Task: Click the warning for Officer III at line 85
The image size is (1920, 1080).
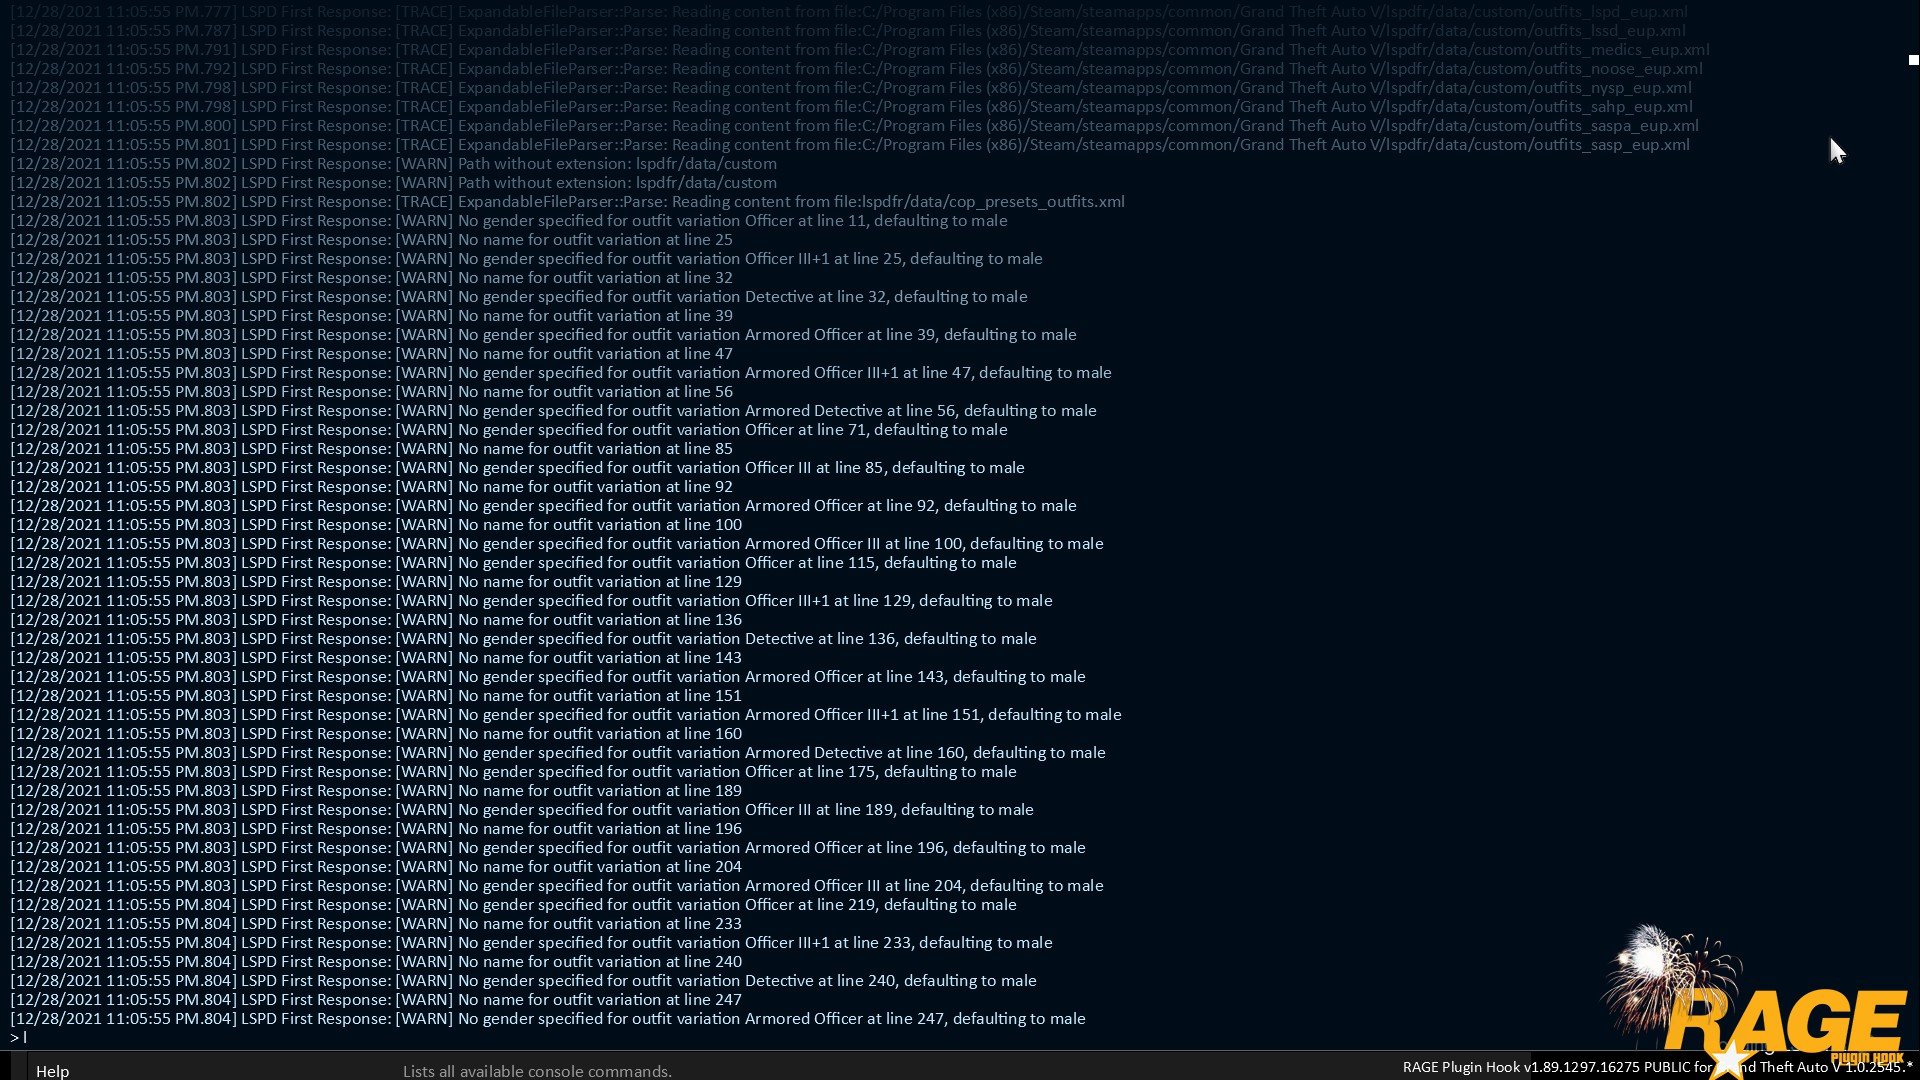Action: coord(517,468)
